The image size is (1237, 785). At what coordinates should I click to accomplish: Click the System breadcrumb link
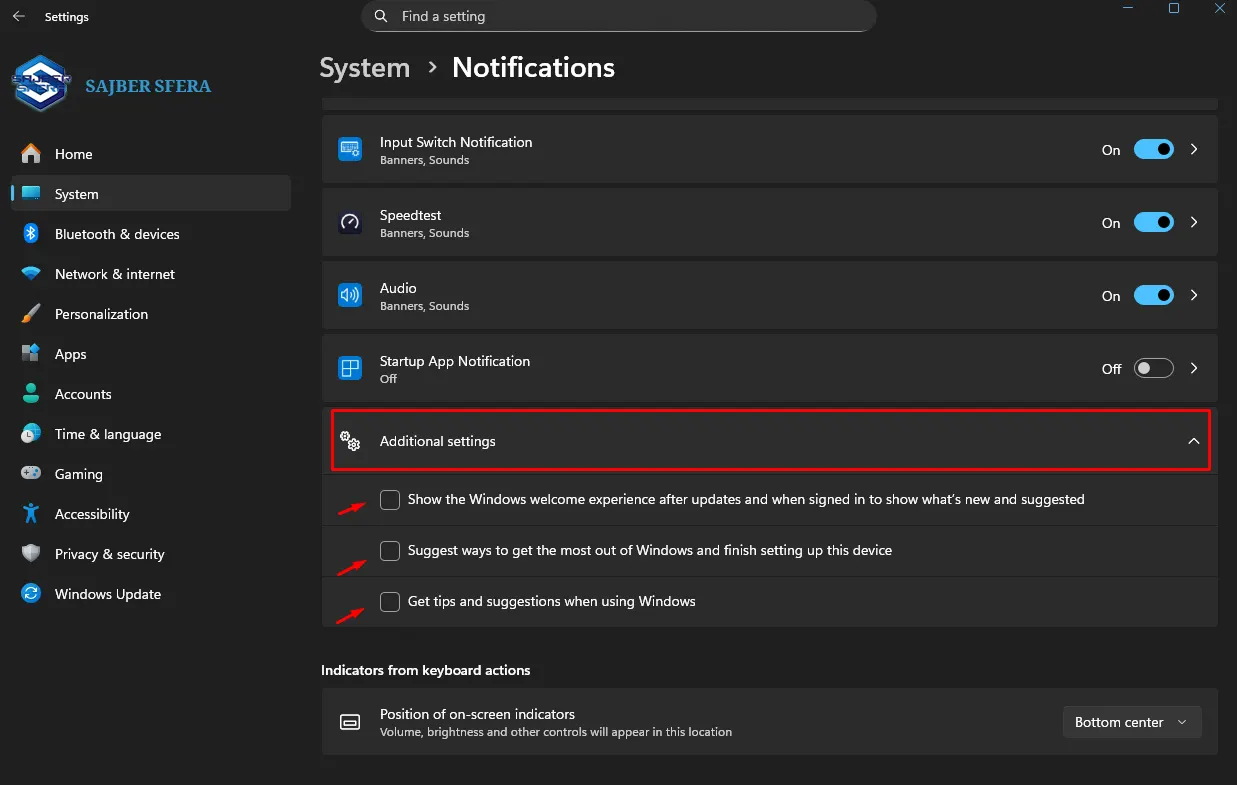(364, 68)
